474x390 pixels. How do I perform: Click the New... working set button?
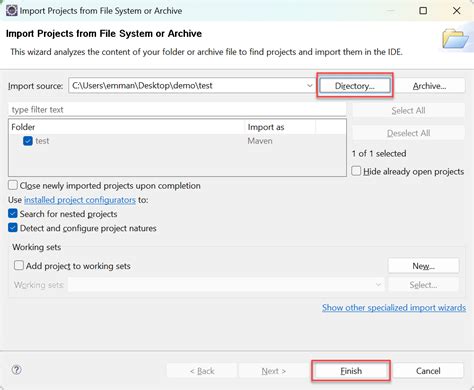pos(423,266)
